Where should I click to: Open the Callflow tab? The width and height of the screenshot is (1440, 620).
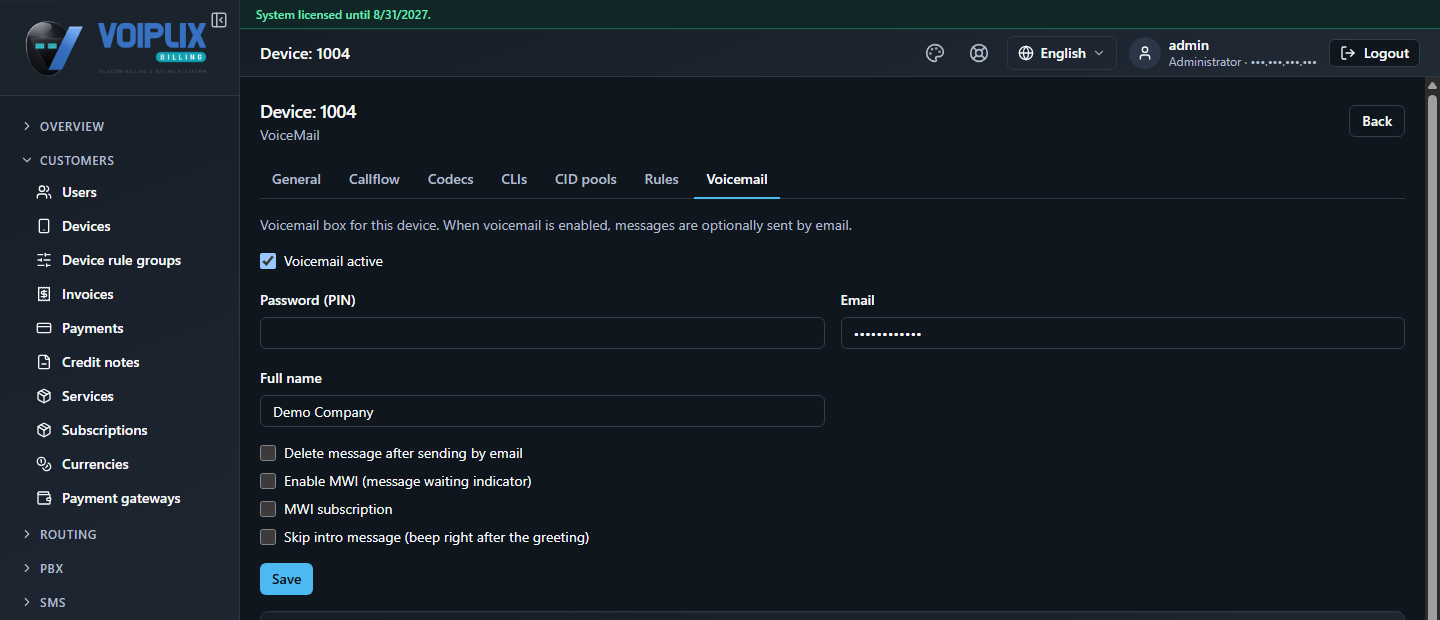[374, 179]
